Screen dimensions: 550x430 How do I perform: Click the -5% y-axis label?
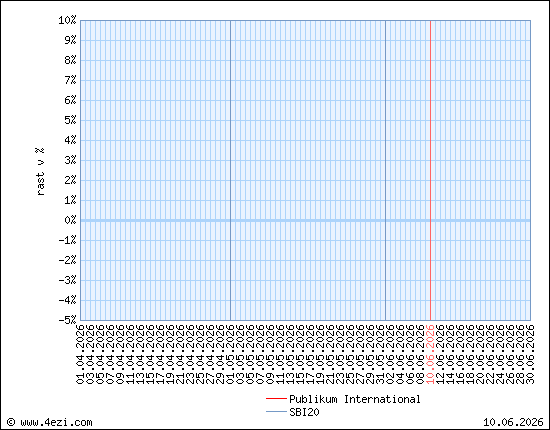tap(67, 320)
